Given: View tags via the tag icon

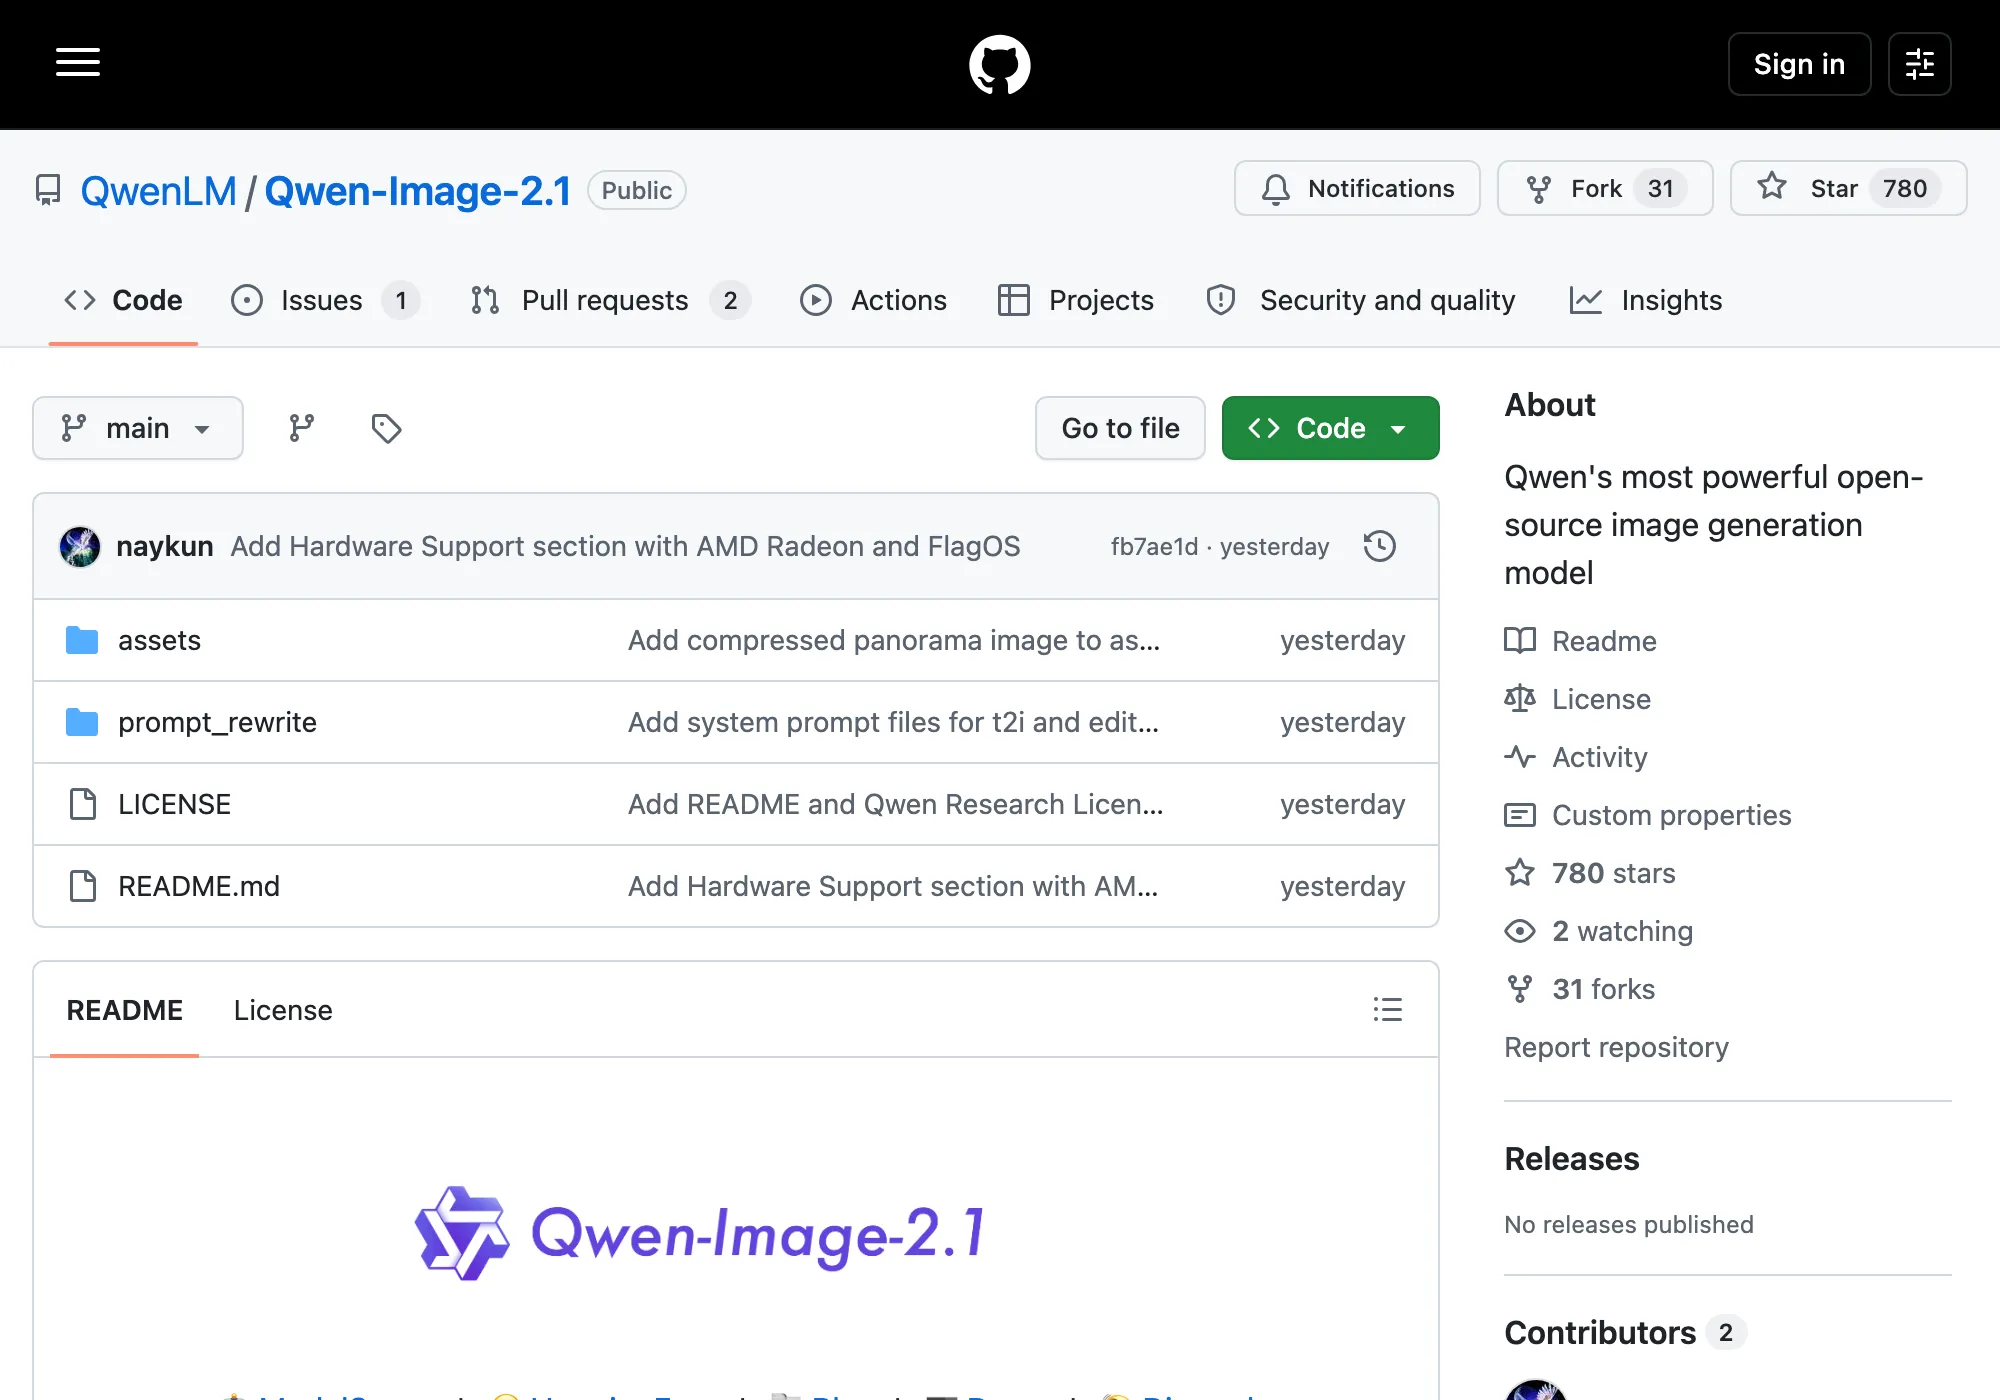Looking at the screenshot, I should [x=386, y=428].
